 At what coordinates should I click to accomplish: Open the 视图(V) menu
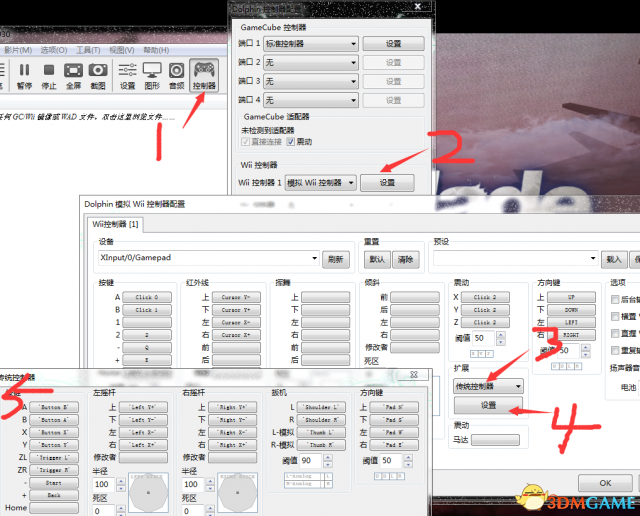(x=122, y=50)
